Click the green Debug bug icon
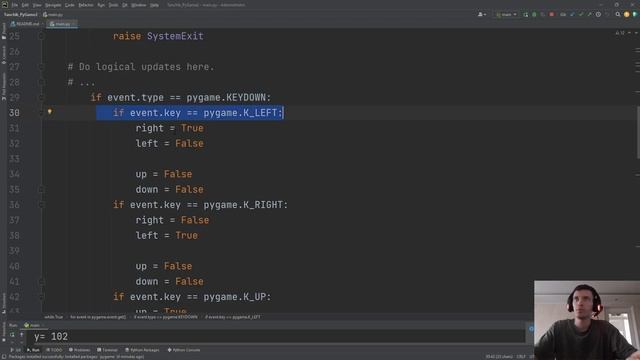640x360 pixels. [x=534, y=14]
